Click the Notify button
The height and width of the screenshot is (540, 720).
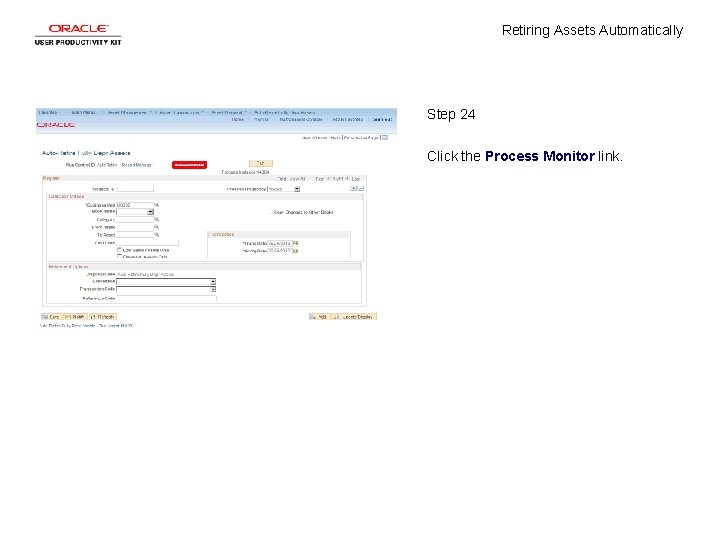pyautogui.click(x=75, y=317)
